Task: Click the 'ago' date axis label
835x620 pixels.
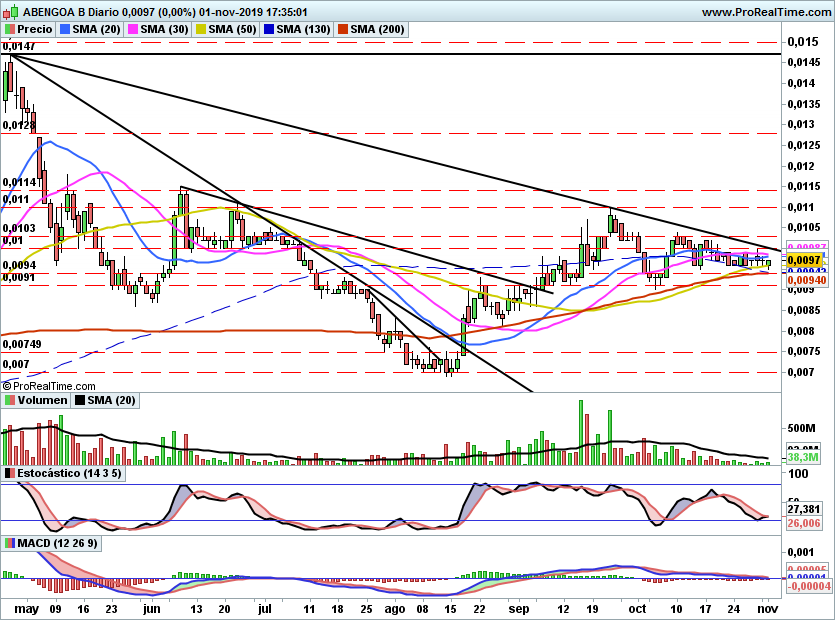Action: point(395,609)
